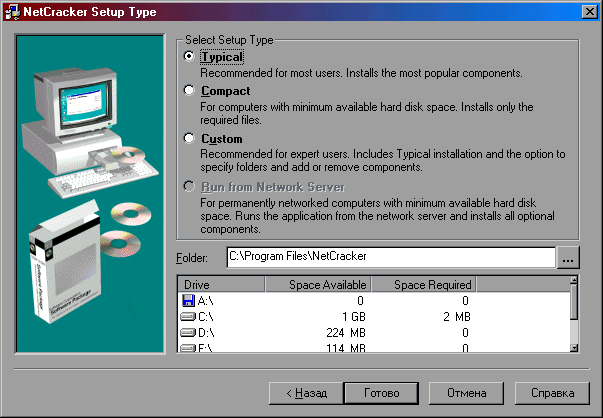Image resolution: width=603 pixels, height=418 pixels.
Task: Click the hard drive icon for C:\
Action: [188, 316]
